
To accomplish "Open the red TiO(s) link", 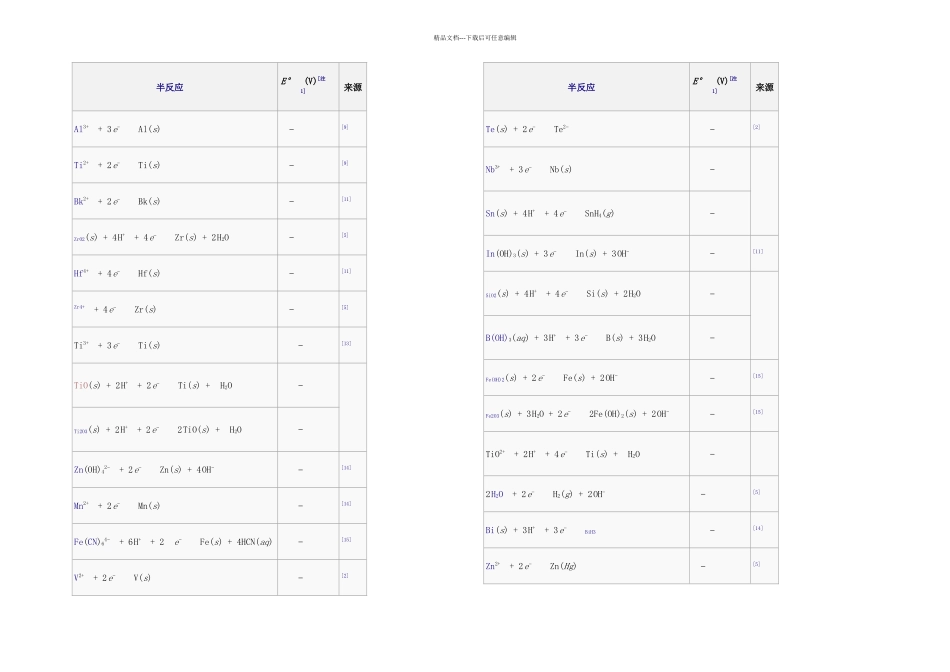I will [x=81, y=385].
